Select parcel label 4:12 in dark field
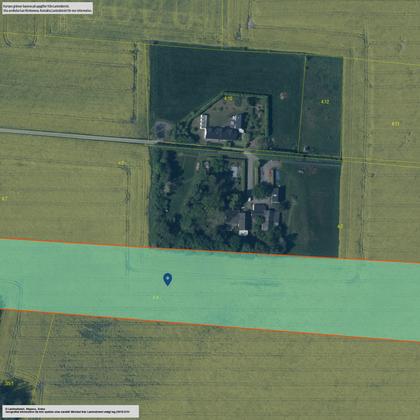420x420 pixels. pos(325,102)
